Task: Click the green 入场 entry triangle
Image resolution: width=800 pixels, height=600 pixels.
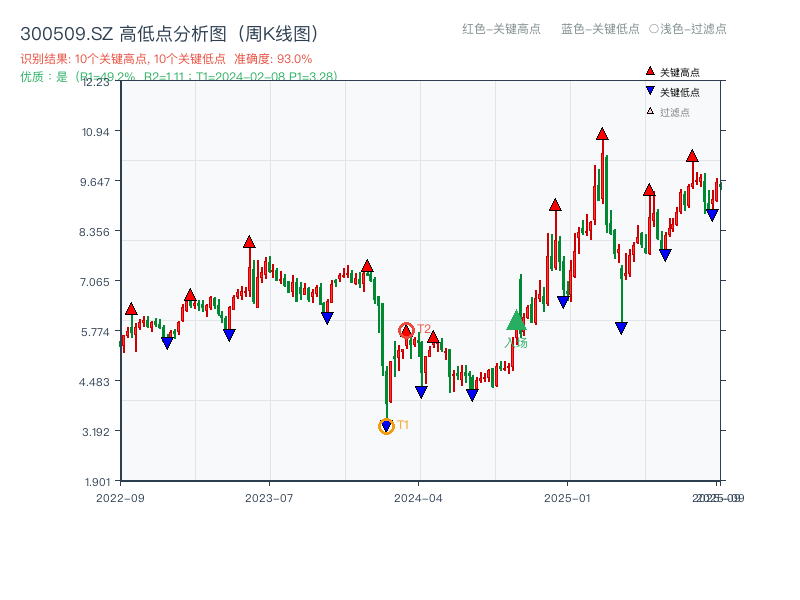Action: pos(516,320)
